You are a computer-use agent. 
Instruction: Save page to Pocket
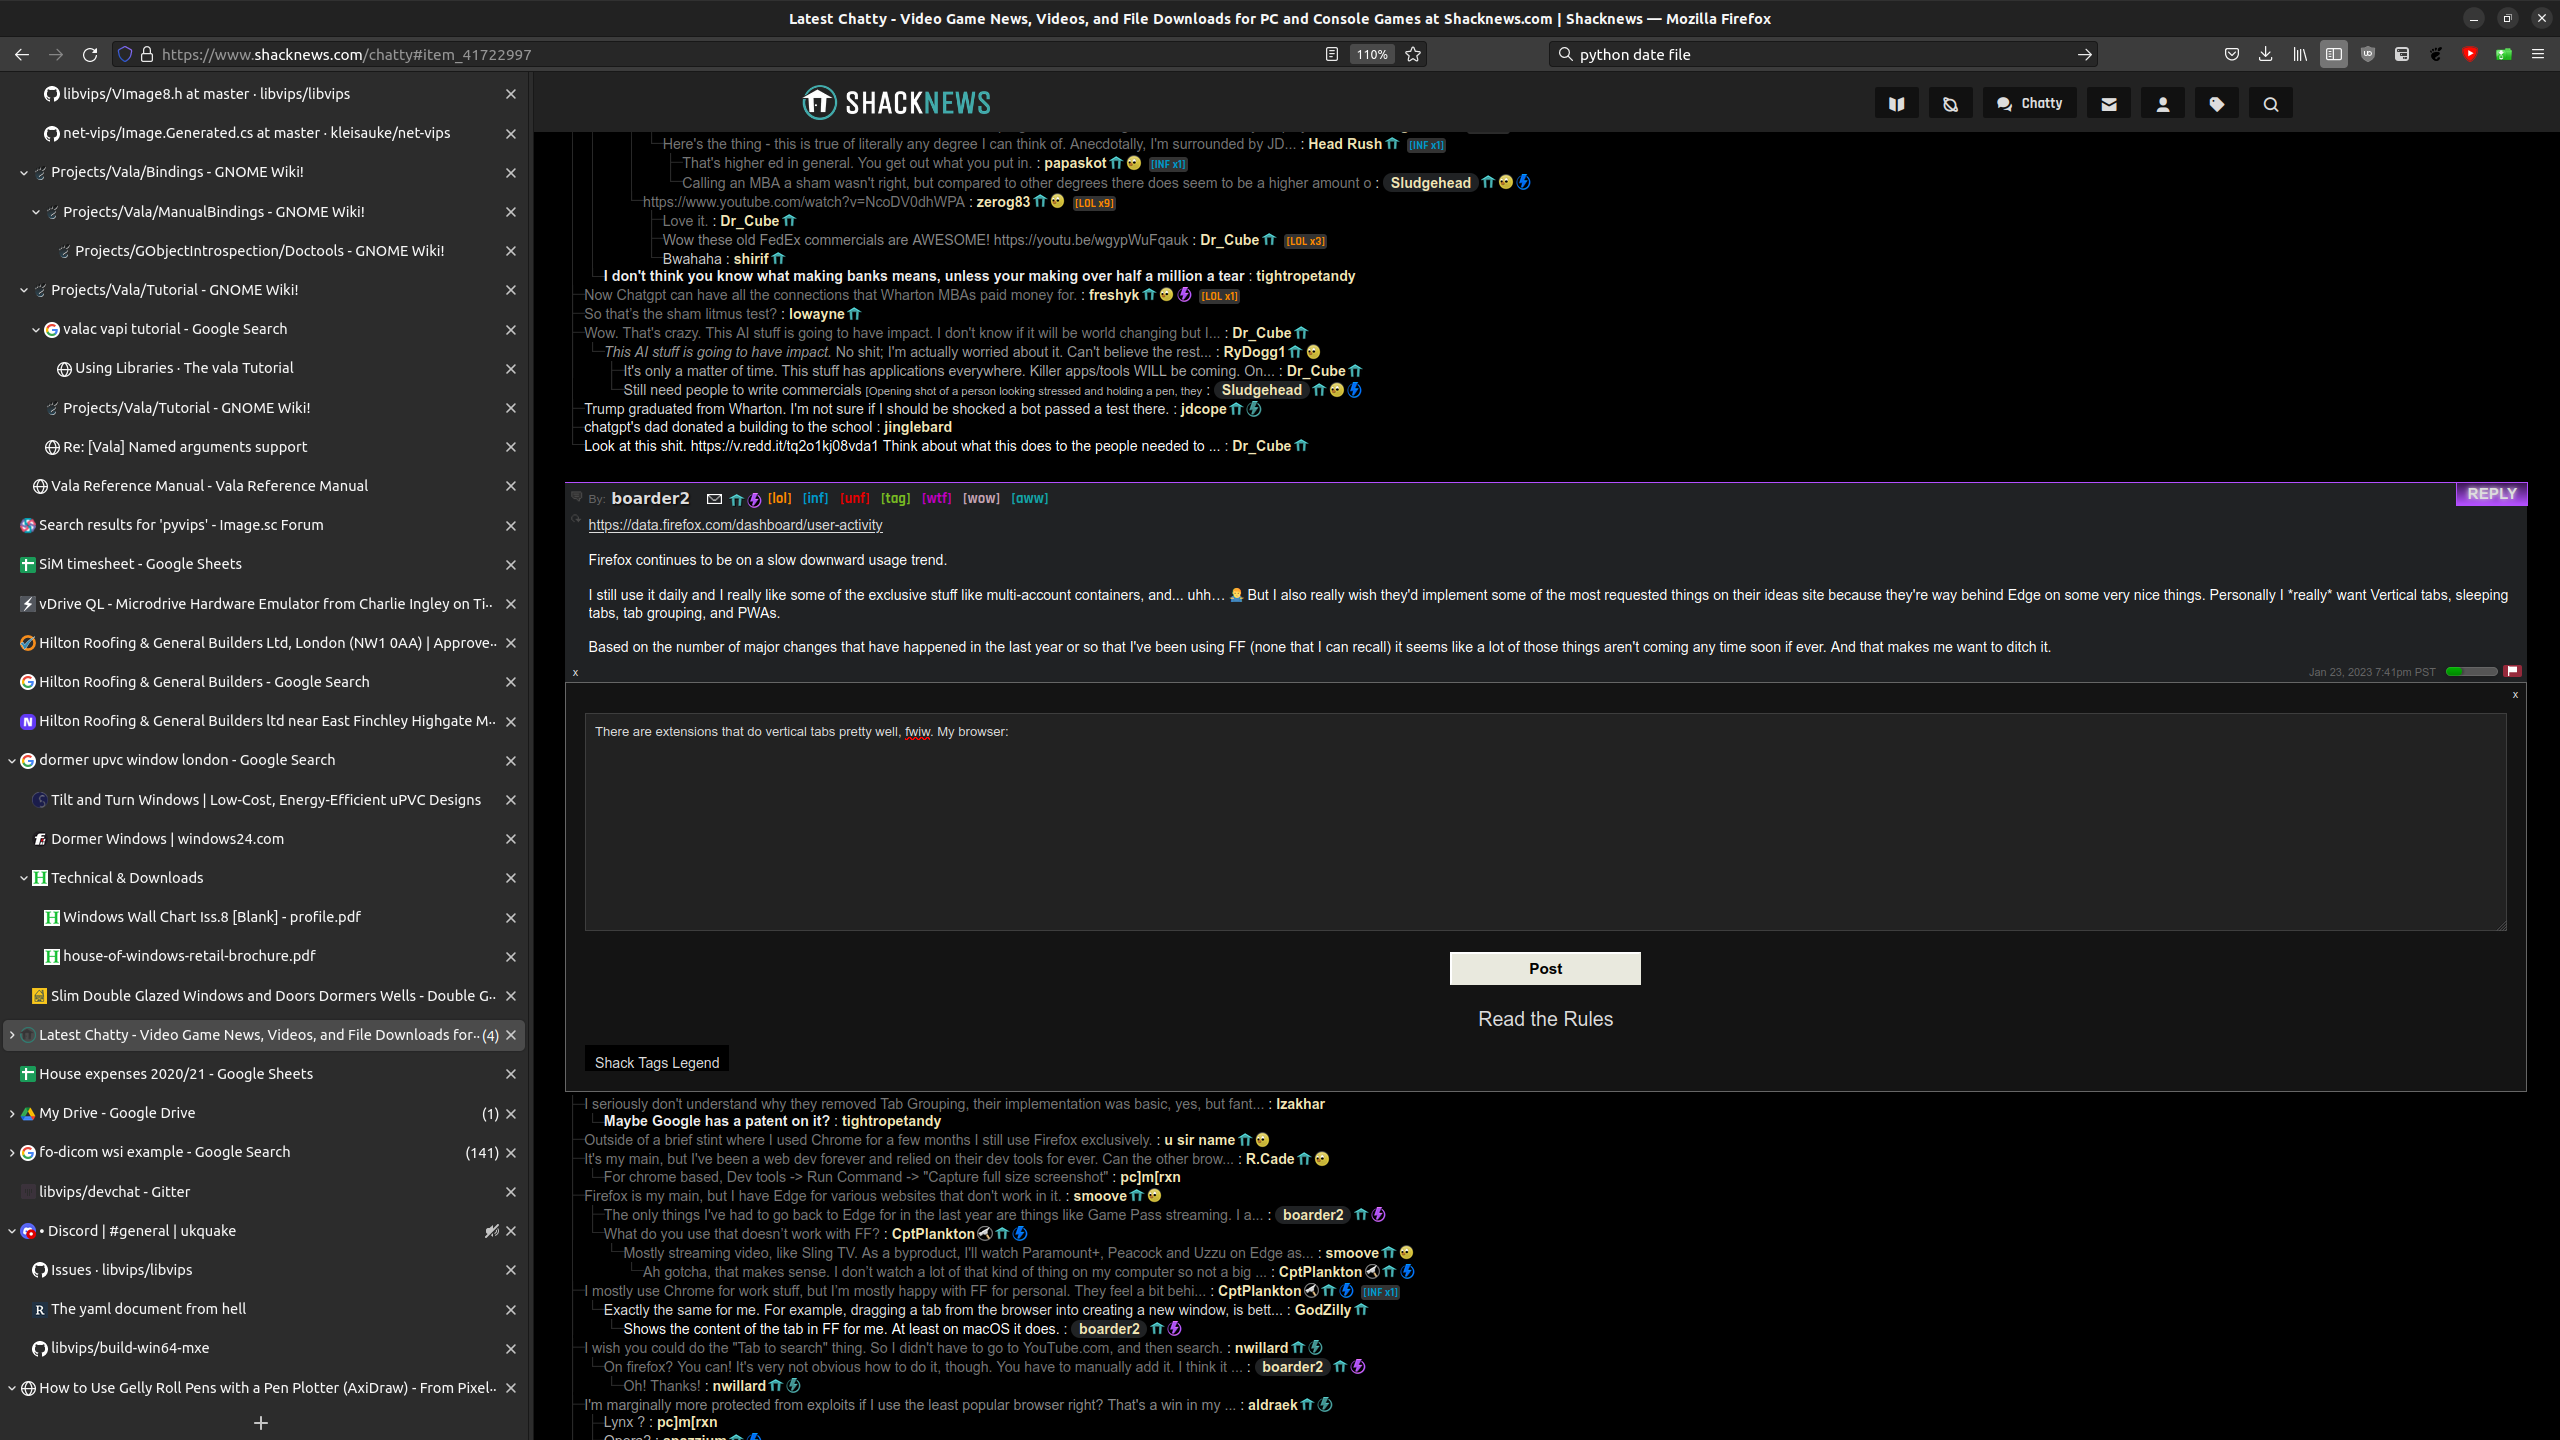(x=2232, y=54)
